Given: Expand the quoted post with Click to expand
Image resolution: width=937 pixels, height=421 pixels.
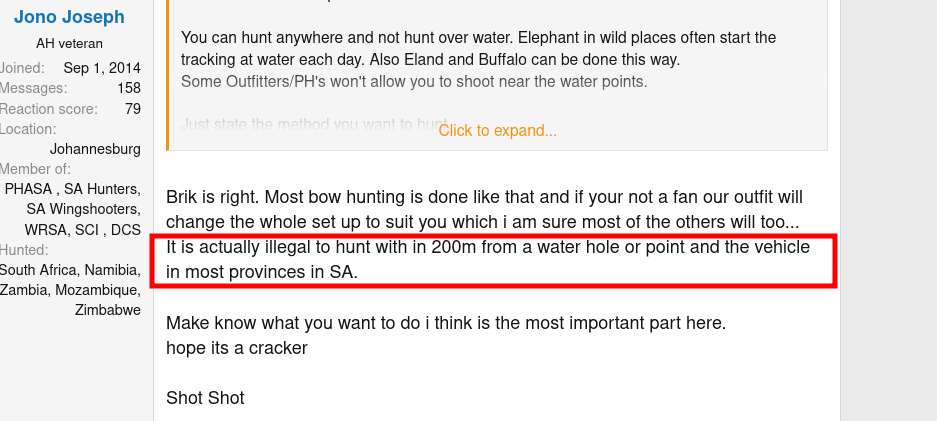Looking at the screenshot, I should (497, 130).
